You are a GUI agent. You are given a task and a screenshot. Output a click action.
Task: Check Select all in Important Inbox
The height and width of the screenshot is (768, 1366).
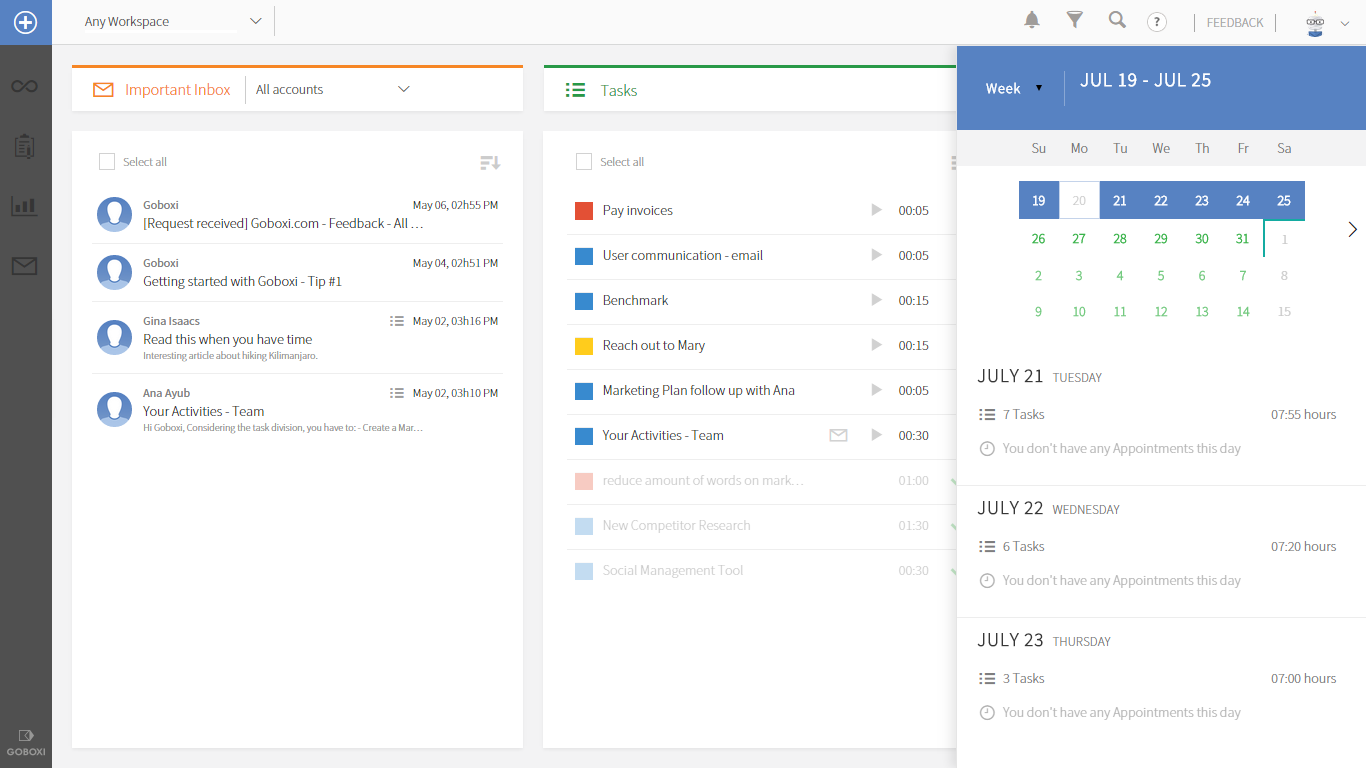tap(107, 162)
